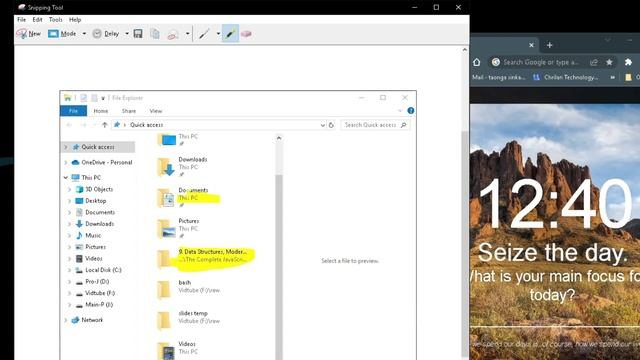
Task: Select Network in the navigation tree
Action: click(92, 320)
